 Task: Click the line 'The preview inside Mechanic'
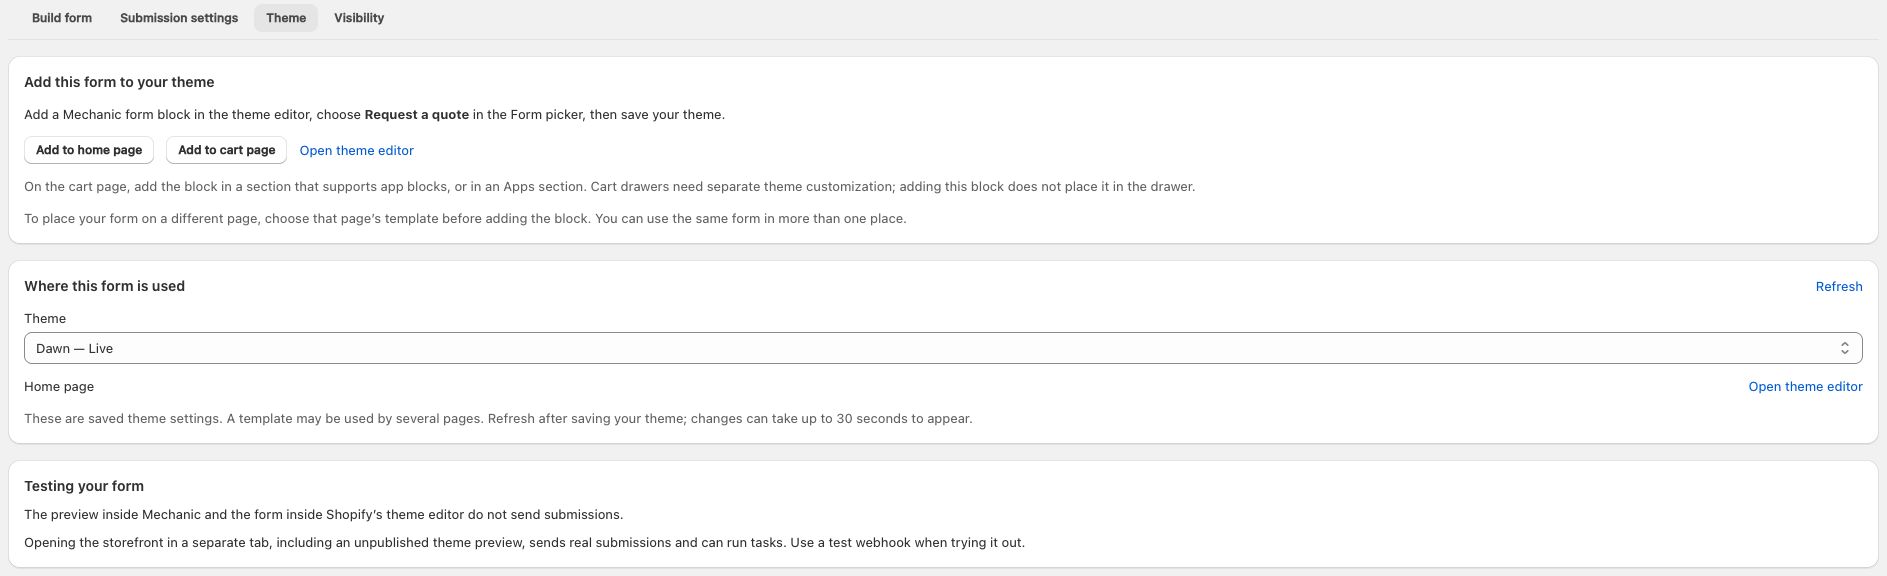pyautogui.click(x=324, y=515)
